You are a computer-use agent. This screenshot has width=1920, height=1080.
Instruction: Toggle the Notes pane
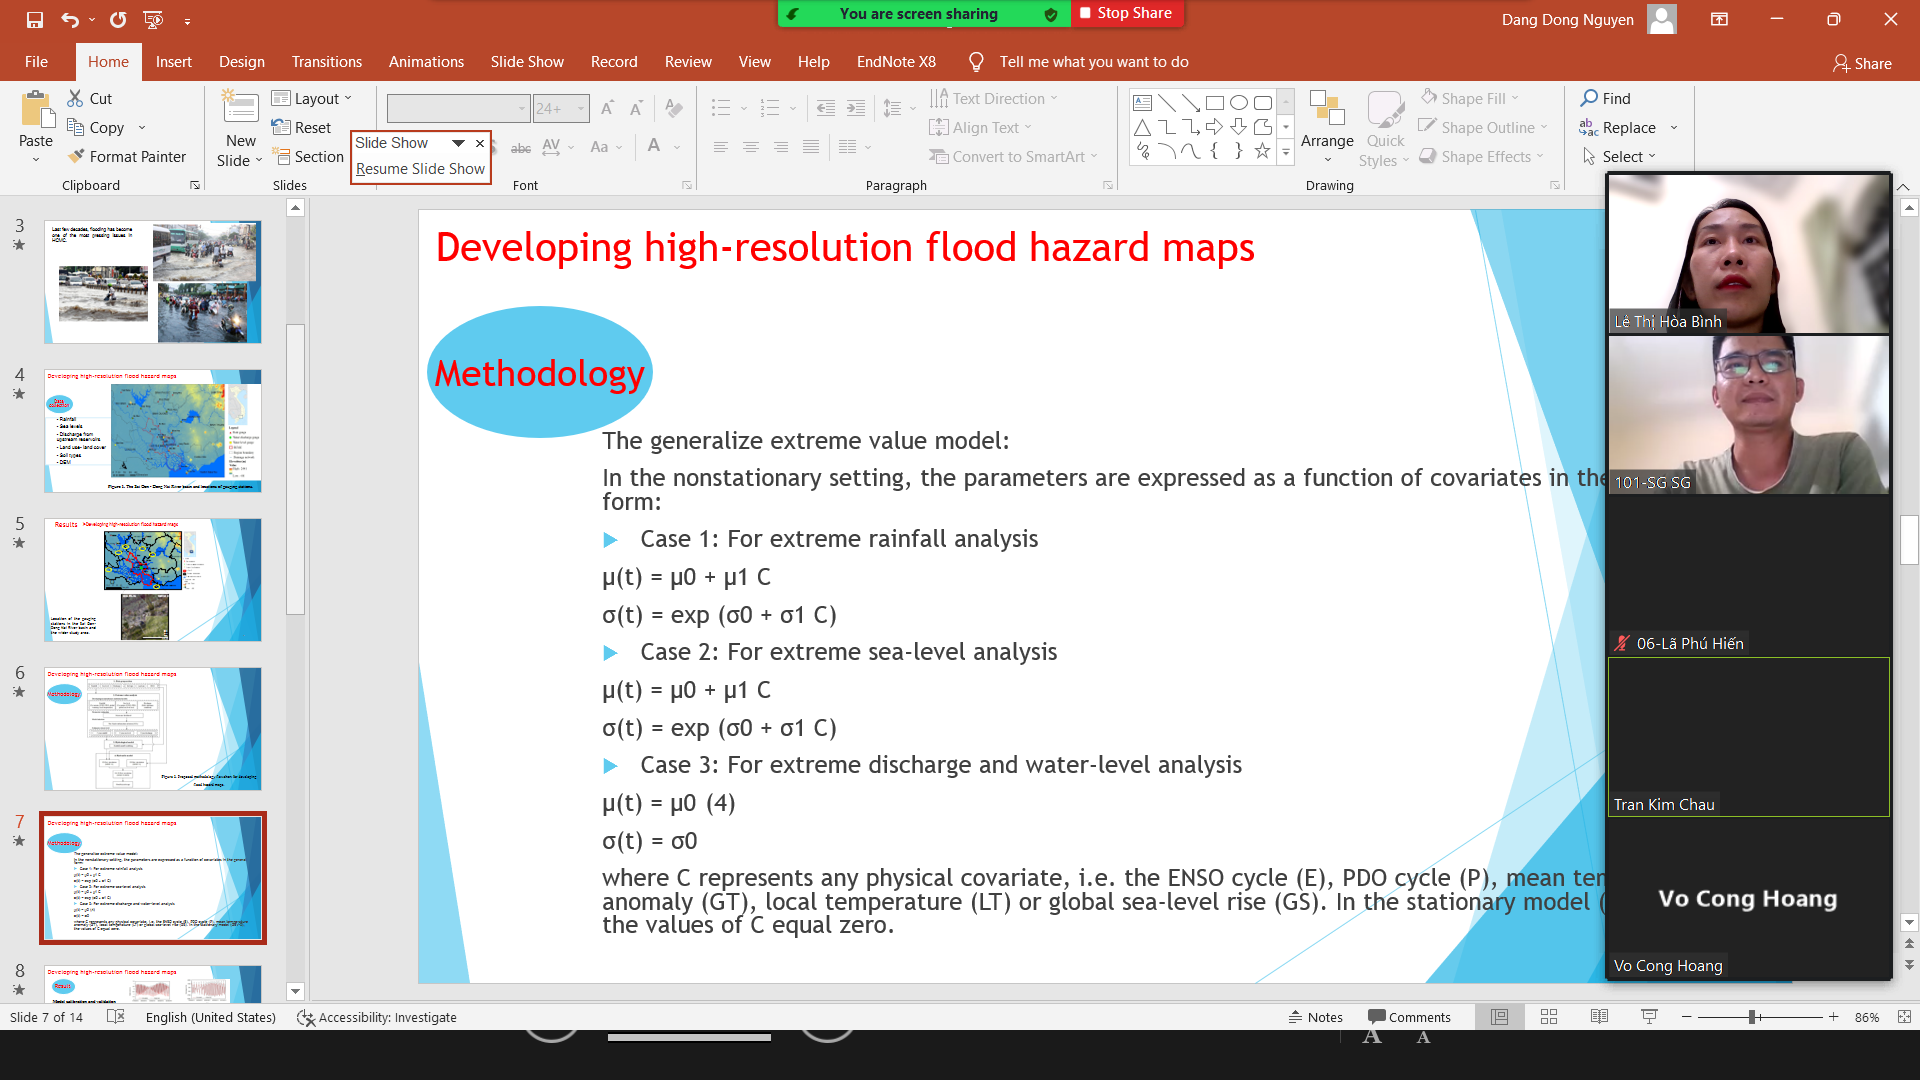point(1316,1017)
